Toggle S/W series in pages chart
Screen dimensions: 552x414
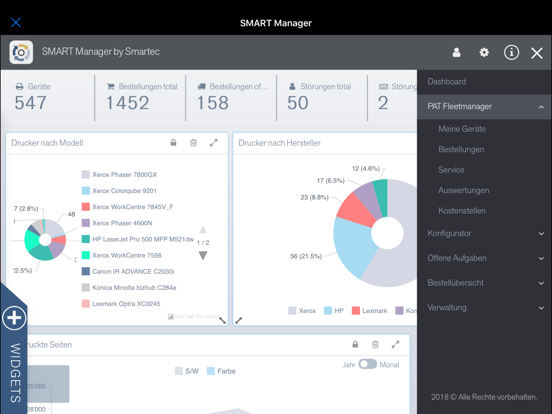[x=187, y=371]
